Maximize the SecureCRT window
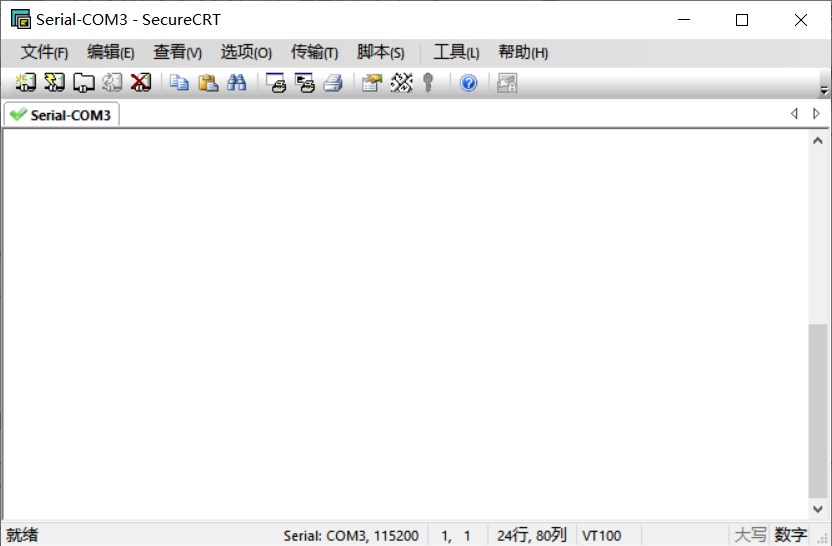The width and height of the screenshot is (832, 546). pyautogui.click(x=742, y=20)
